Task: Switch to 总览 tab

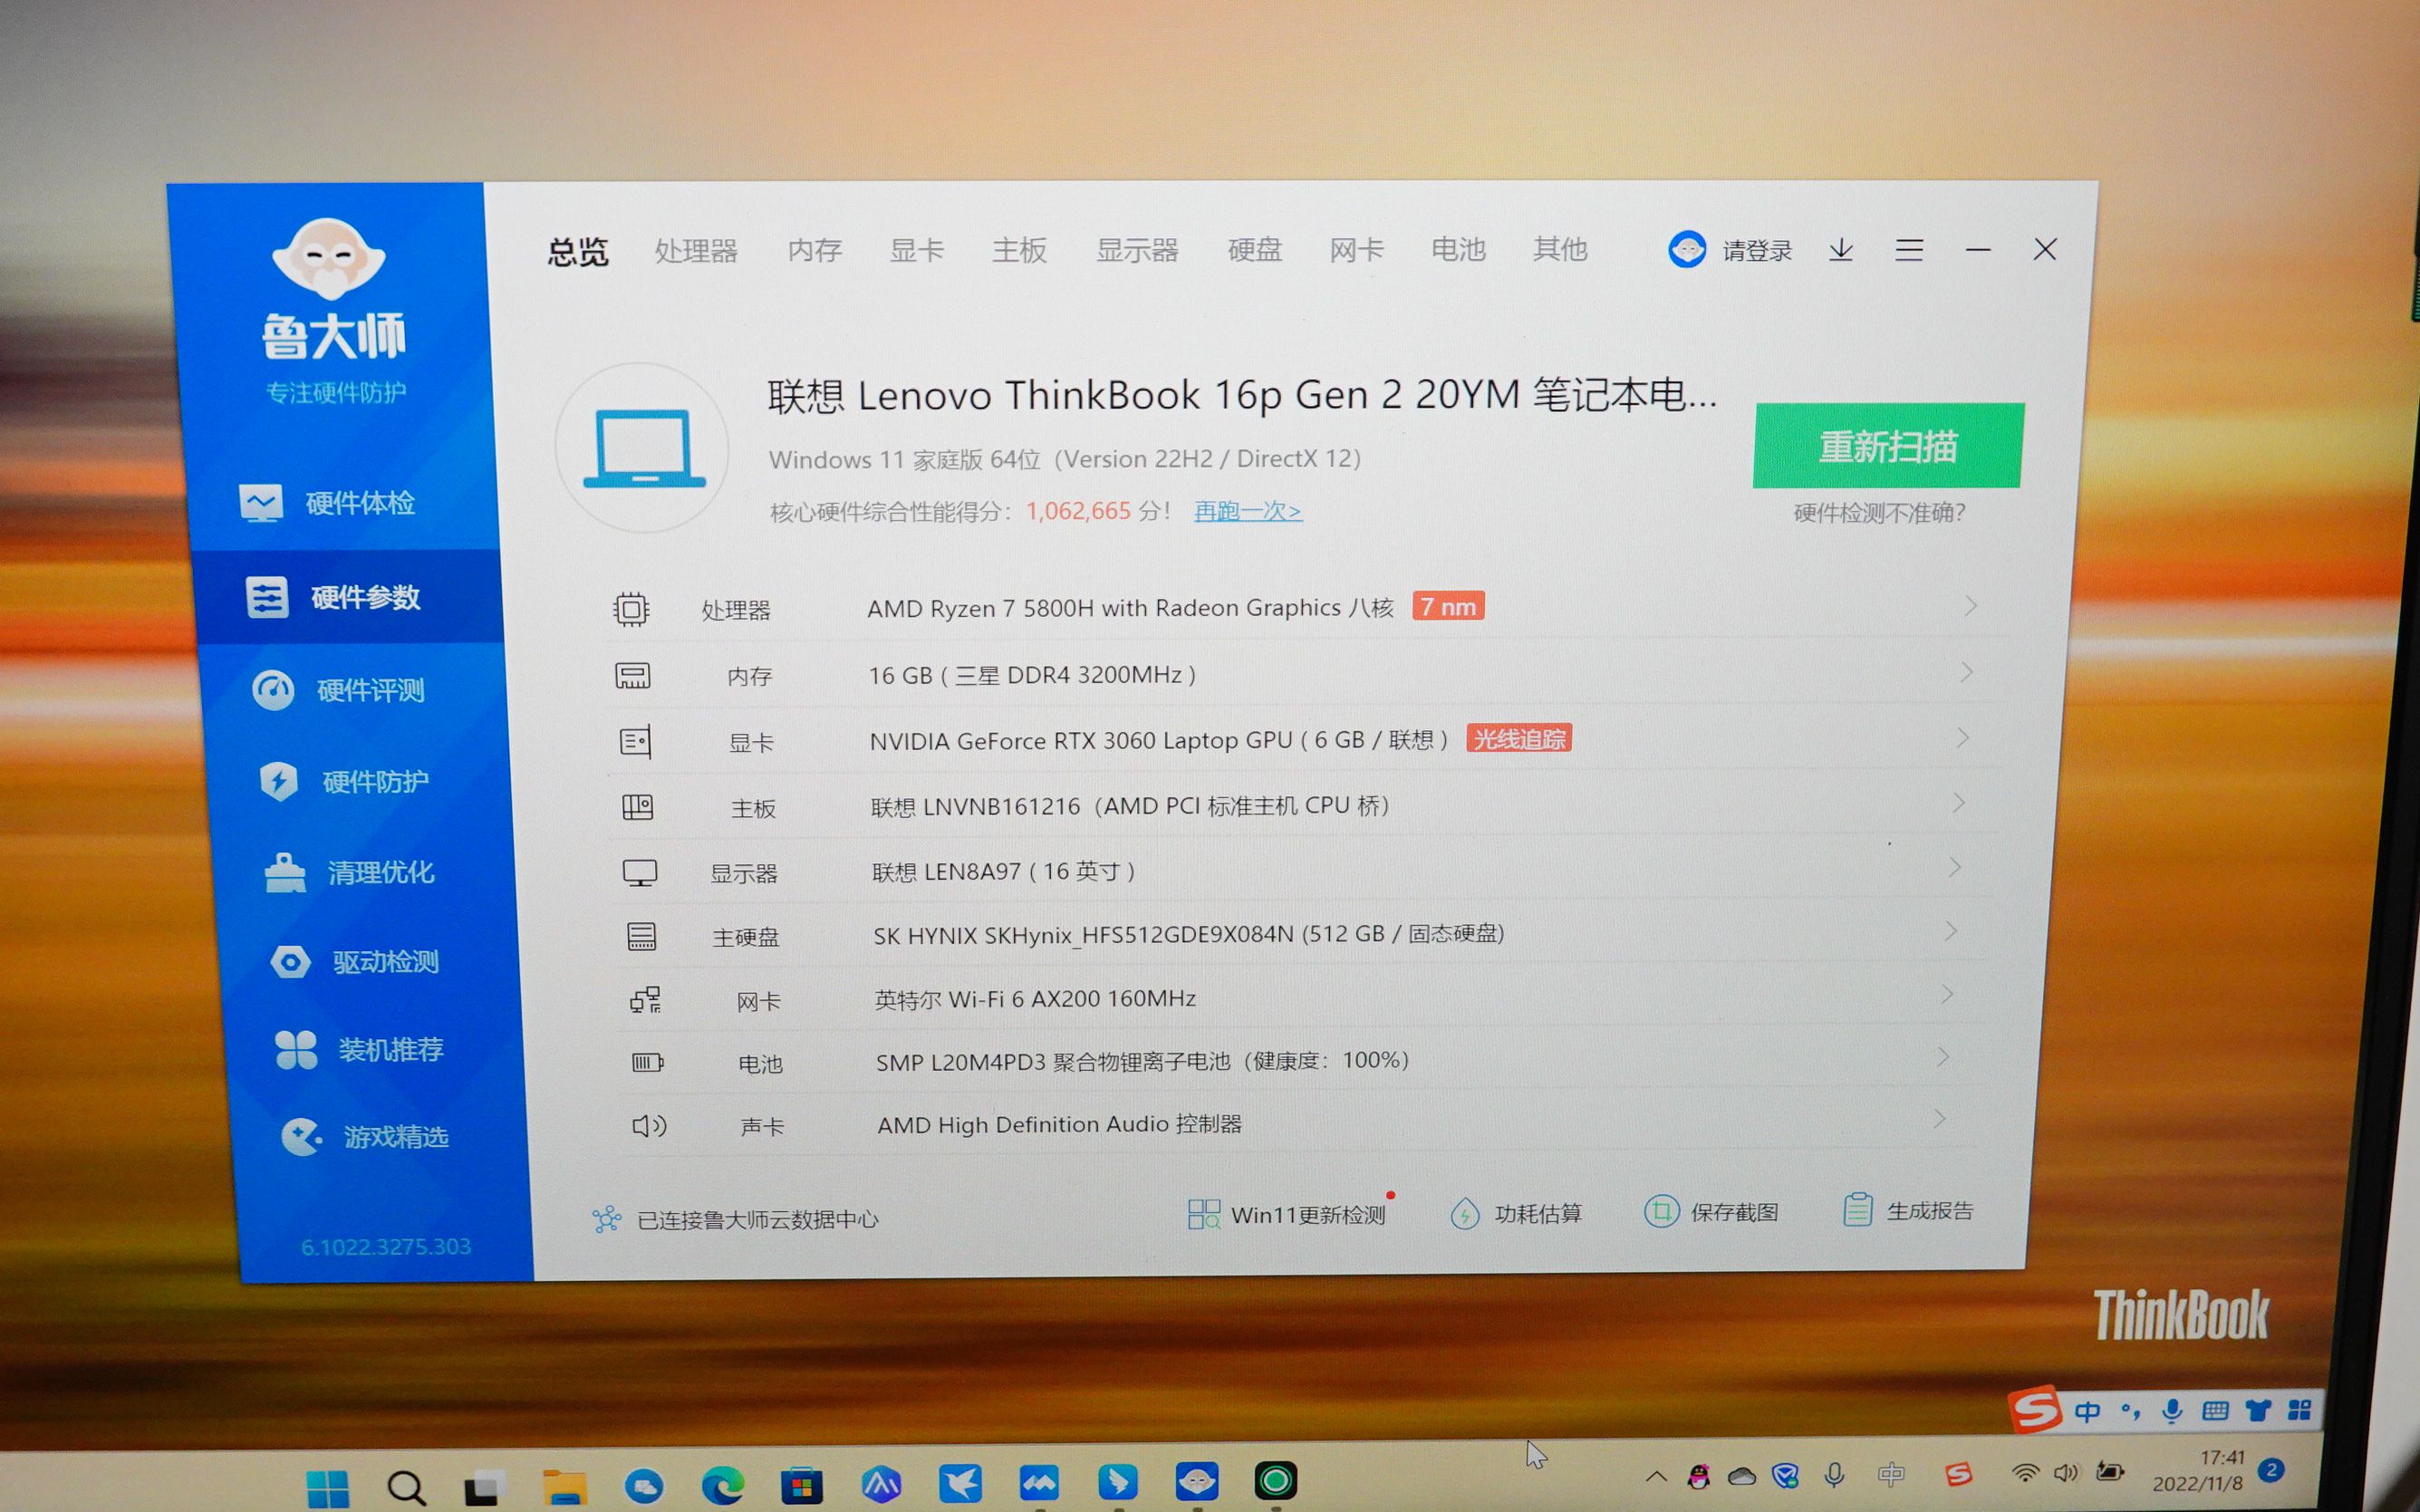Action: [x=578, y=251]
